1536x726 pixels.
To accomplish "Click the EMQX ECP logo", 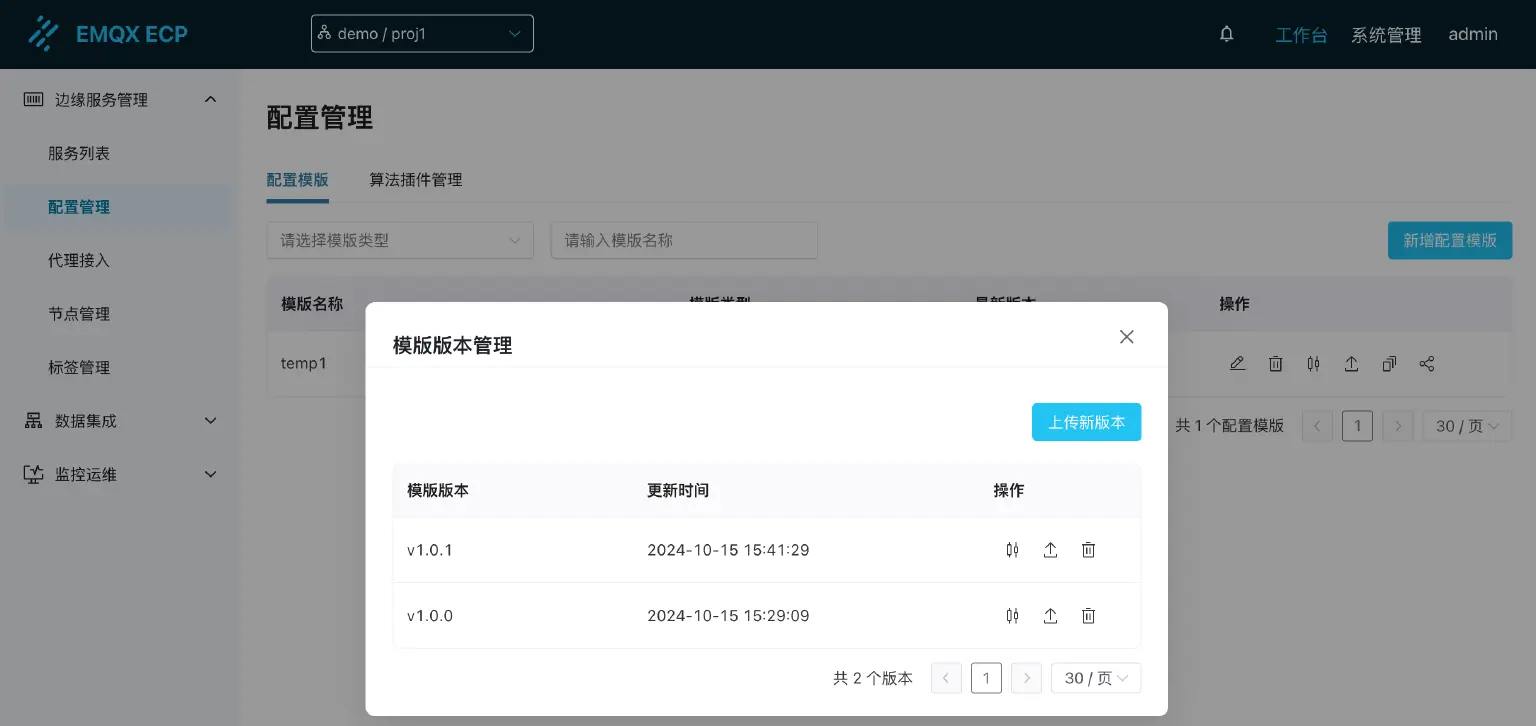I will point(110,33).
